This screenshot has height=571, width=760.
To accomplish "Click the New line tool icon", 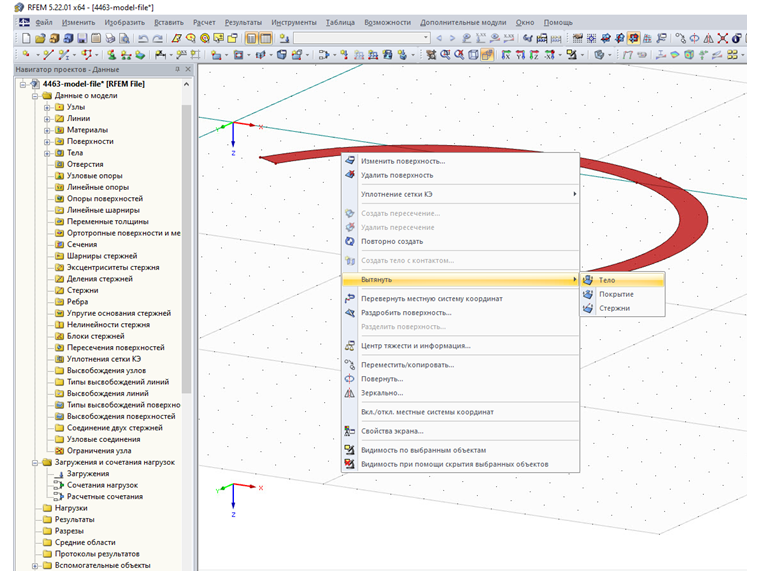I will pos(48,55).
